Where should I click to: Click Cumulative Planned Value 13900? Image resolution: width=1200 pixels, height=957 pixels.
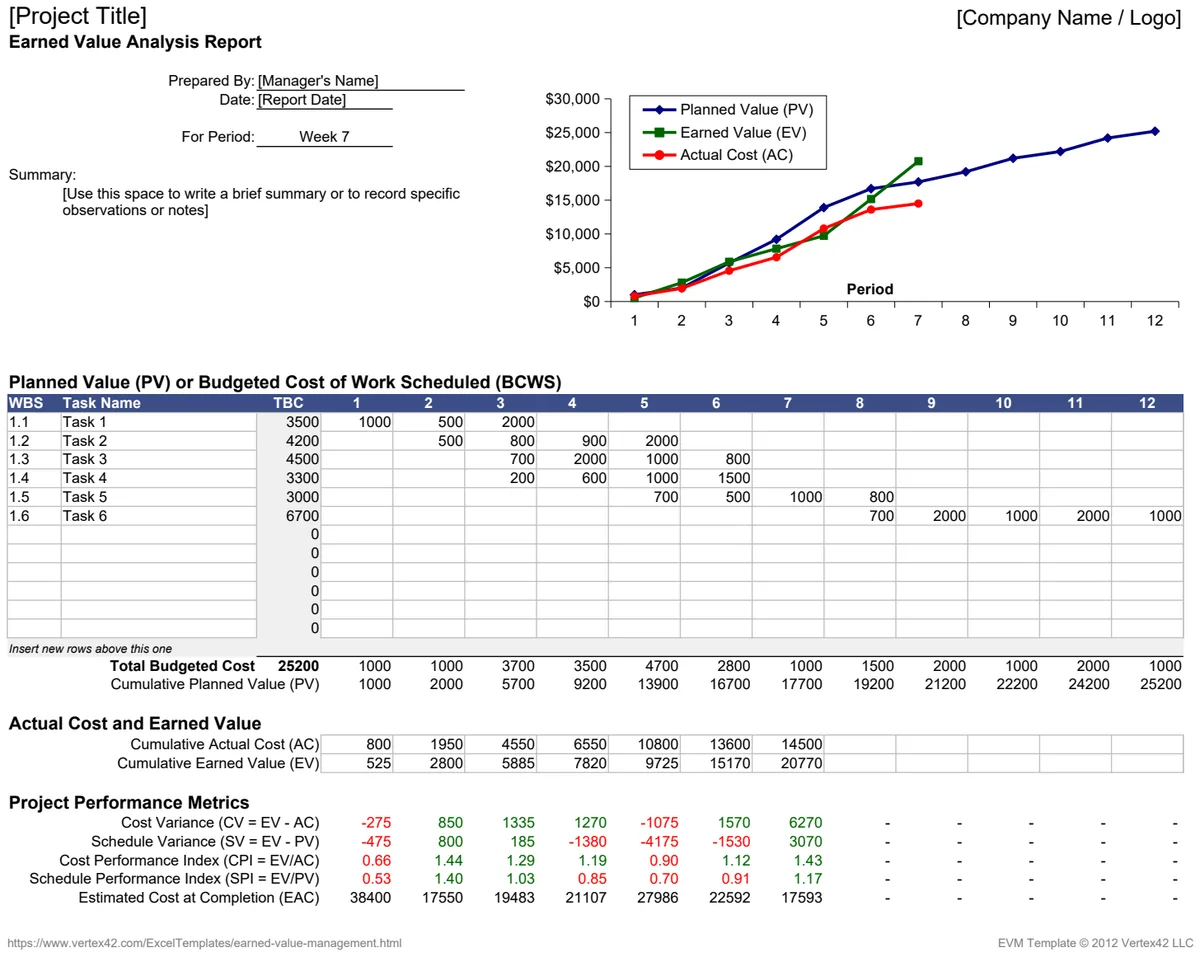point(658,685)
